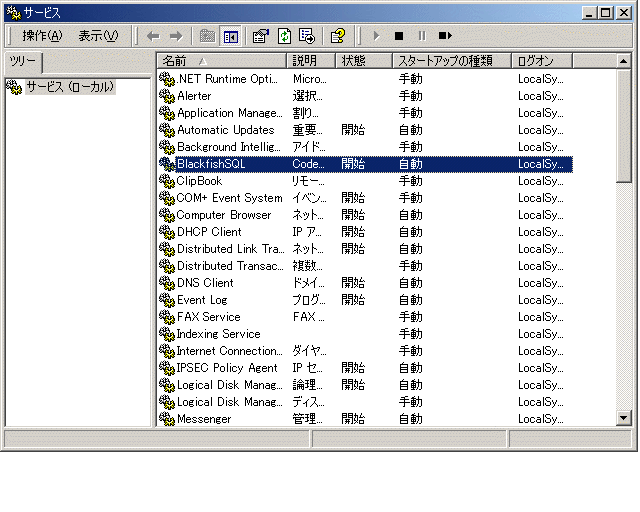Click the back arrow toolbar icon
This screenshot has height=512, width=640.
click(x=153, y=36)
